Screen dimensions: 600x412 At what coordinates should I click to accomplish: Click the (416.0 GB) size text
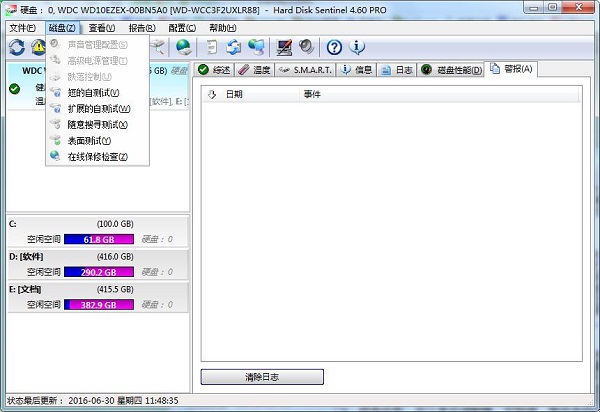click(115, 256)
